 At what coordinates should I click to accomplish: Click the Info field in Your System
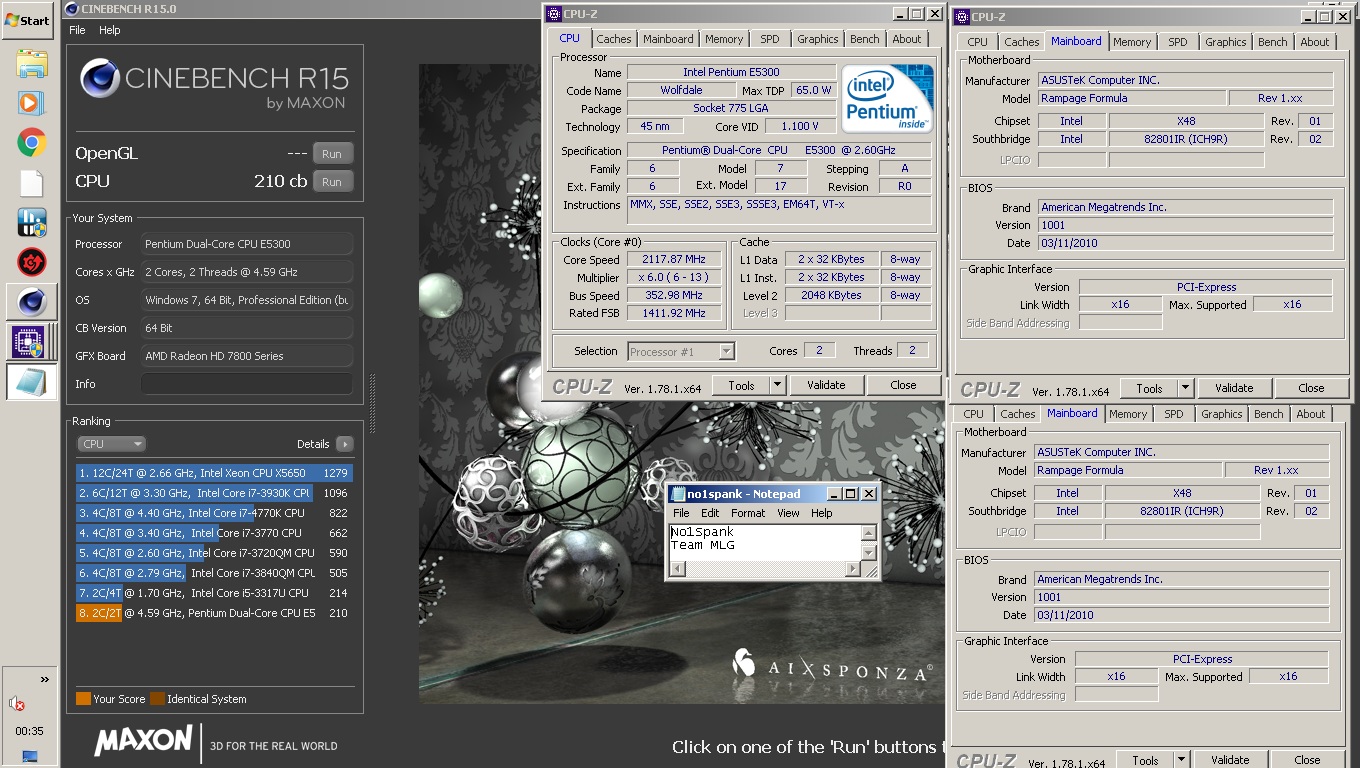(x=247, y=384)
